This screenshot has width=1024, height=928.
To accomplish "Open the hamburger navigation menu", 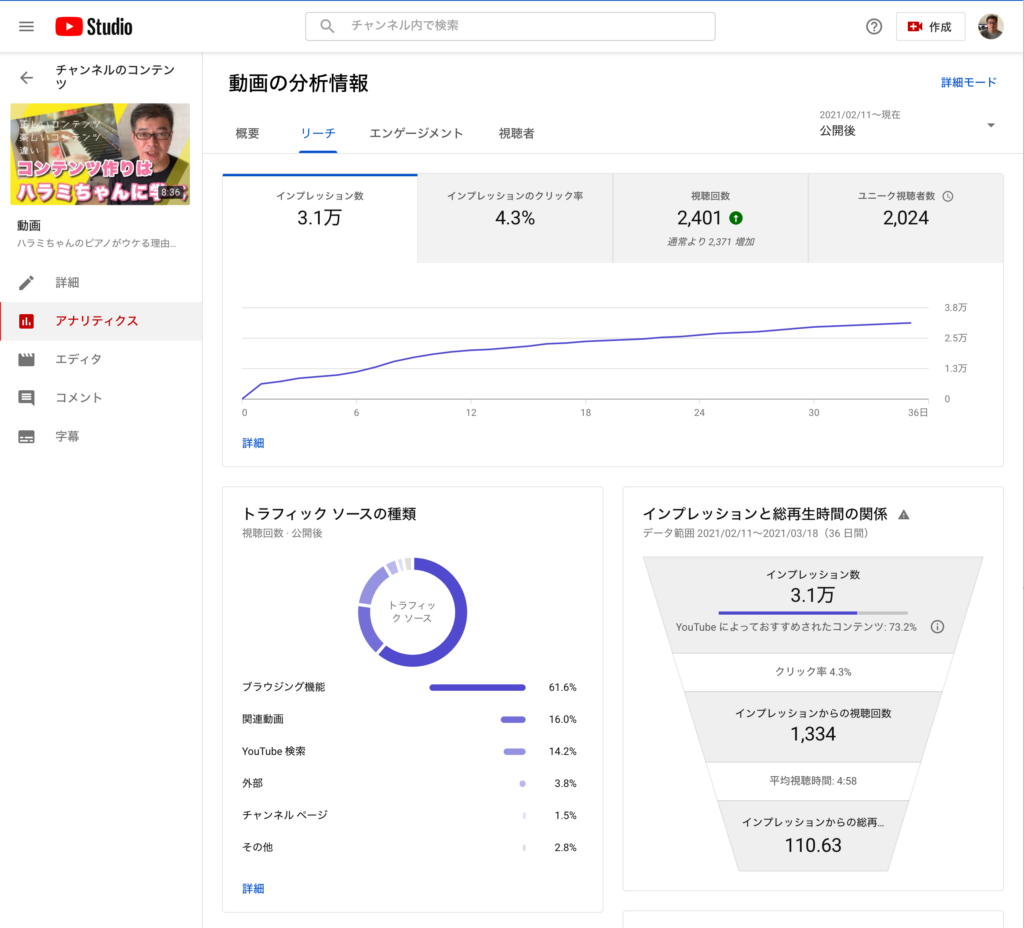I will tap(26, 26).
